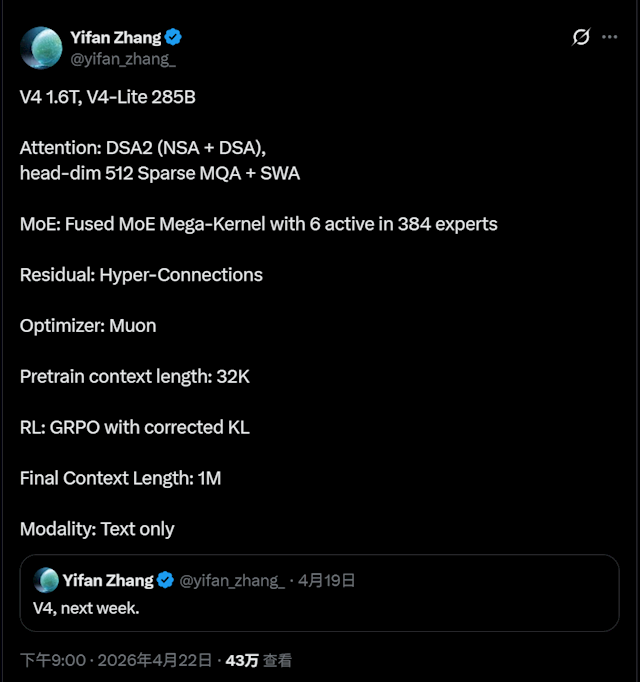Click the 'Modality: Text only' line
This screenshot has height=682, width=640.
click(x=97, y=529)
